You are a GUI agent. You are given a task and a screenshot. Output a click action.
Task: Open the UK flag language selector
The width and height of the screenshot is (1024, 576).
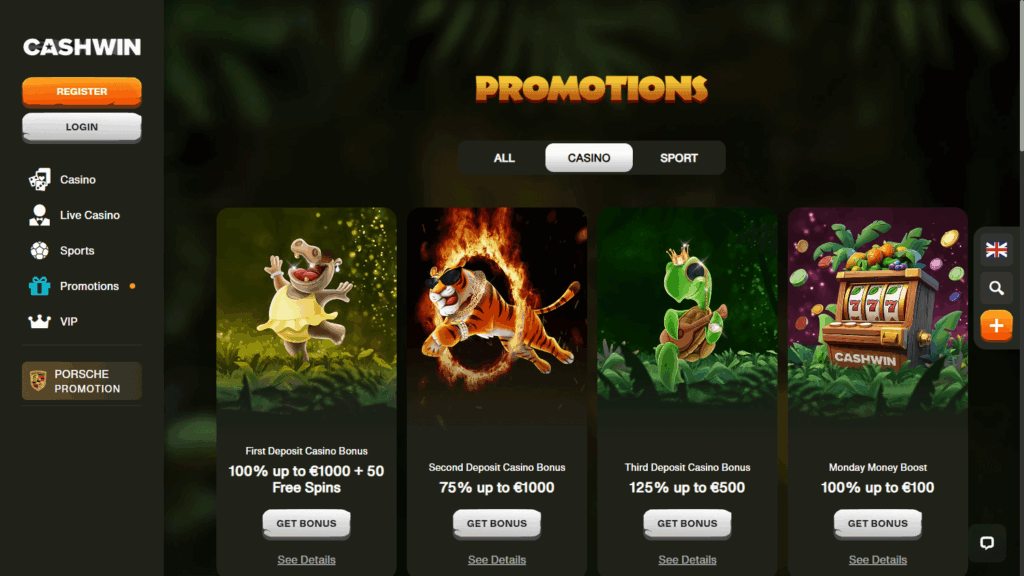click(x=996, y=249)
